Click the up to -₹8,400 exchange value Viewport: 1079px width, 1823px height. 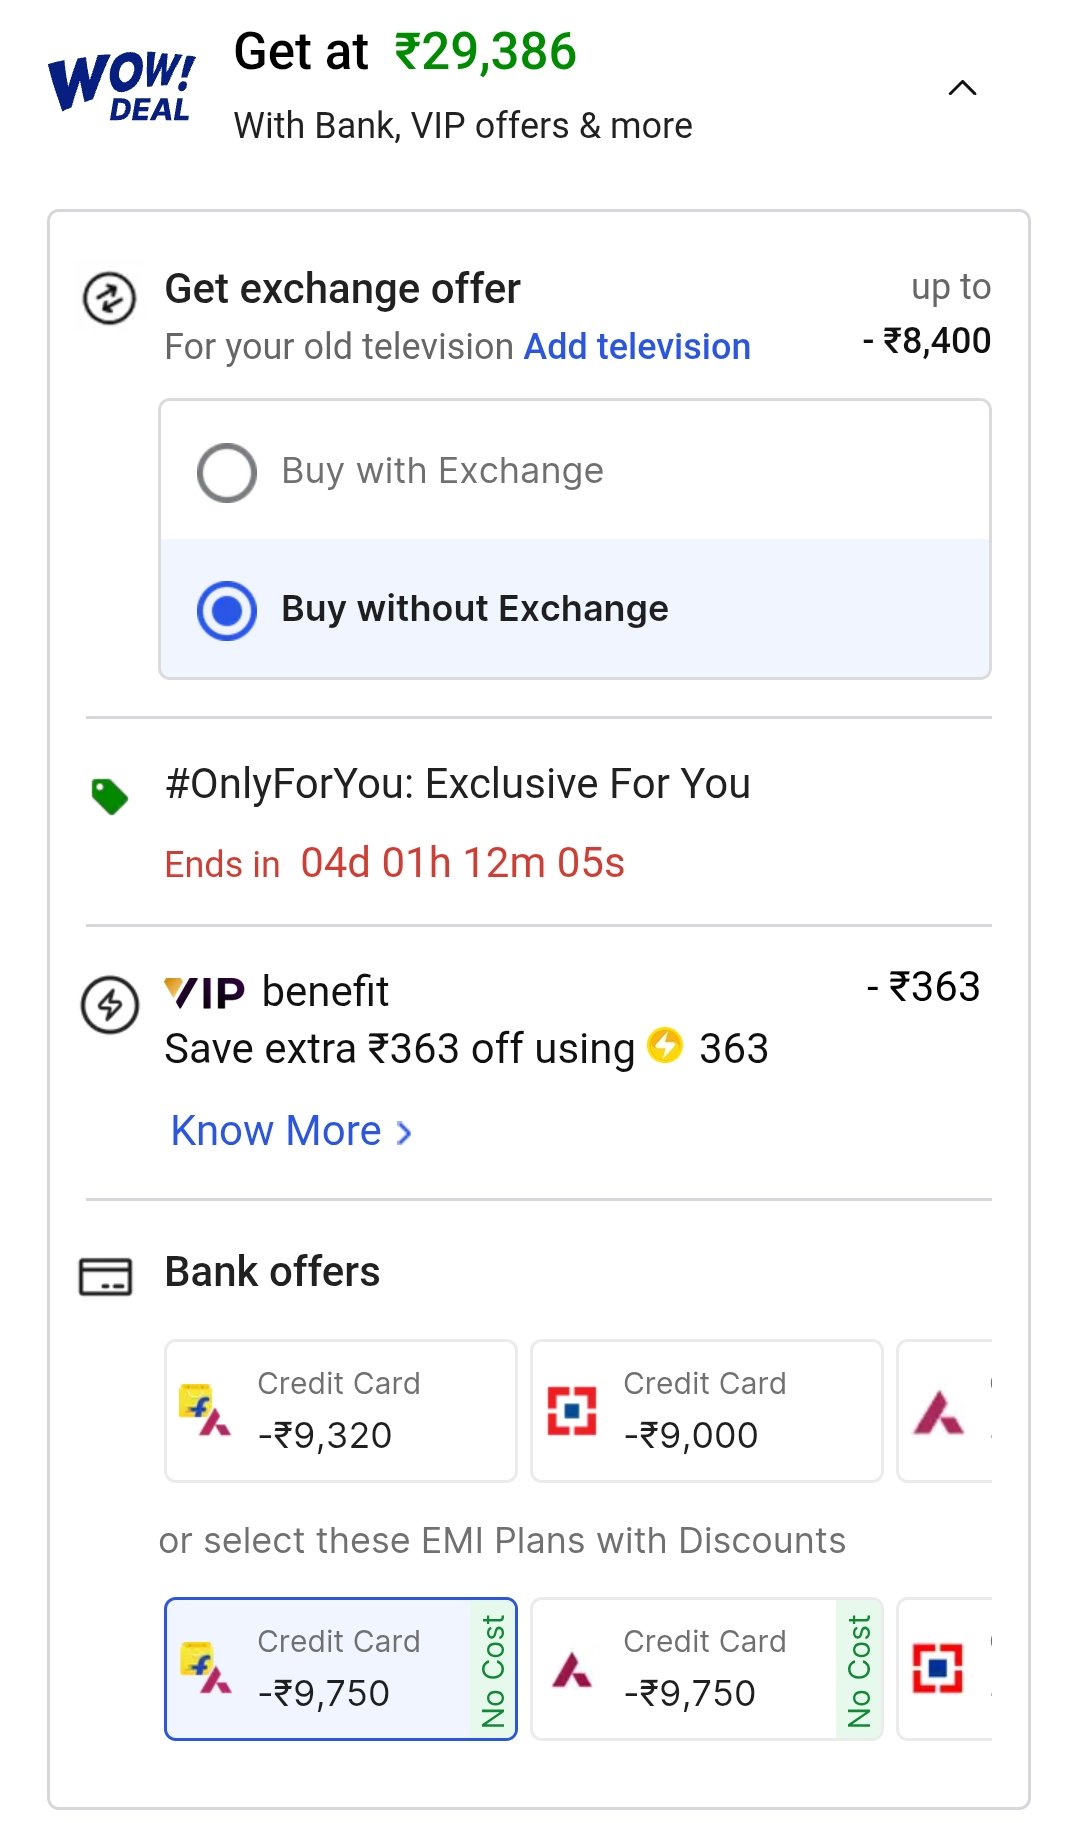pyautogui.click(x=927, y=314)
